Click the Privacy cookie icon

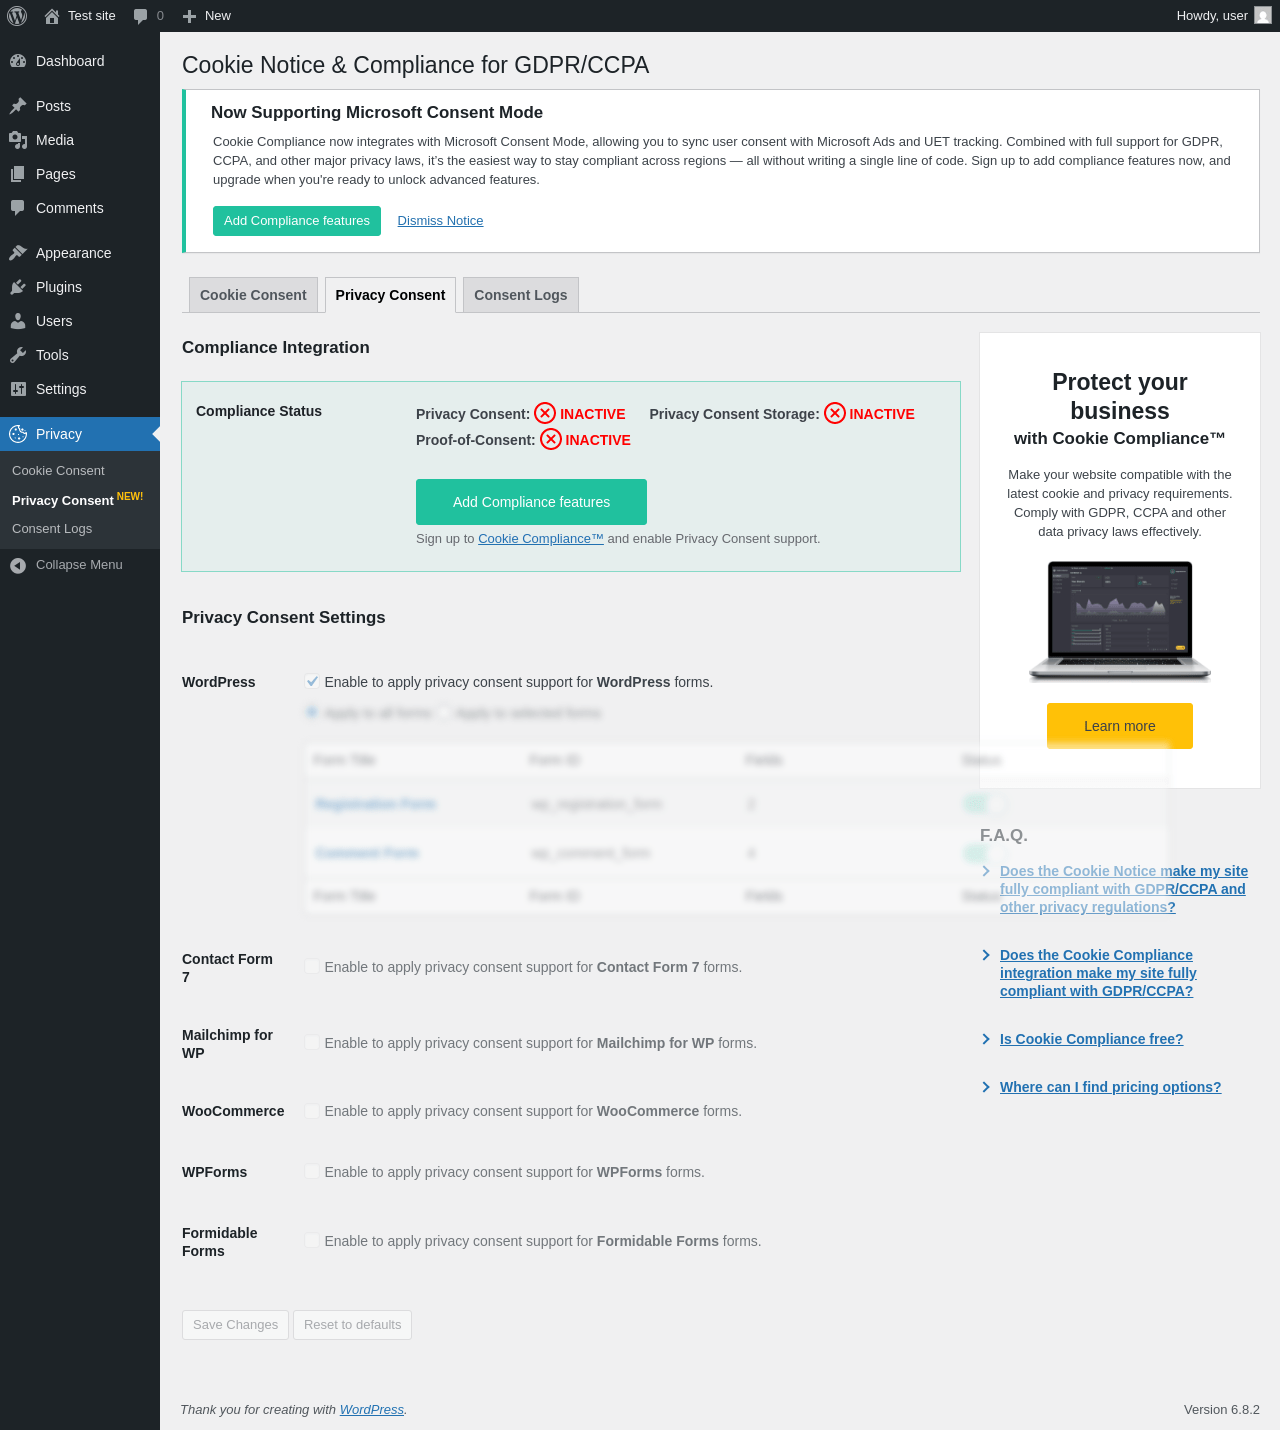(18, 434)
